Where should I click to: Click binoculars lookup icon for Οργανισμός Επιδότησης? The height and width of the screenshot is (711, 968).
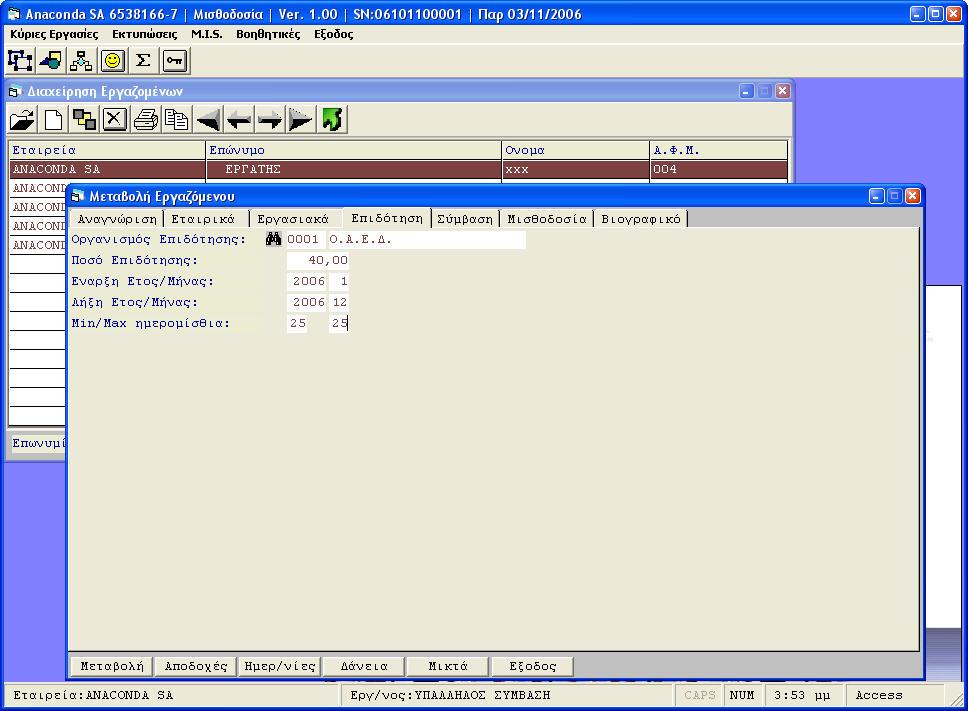273,239
